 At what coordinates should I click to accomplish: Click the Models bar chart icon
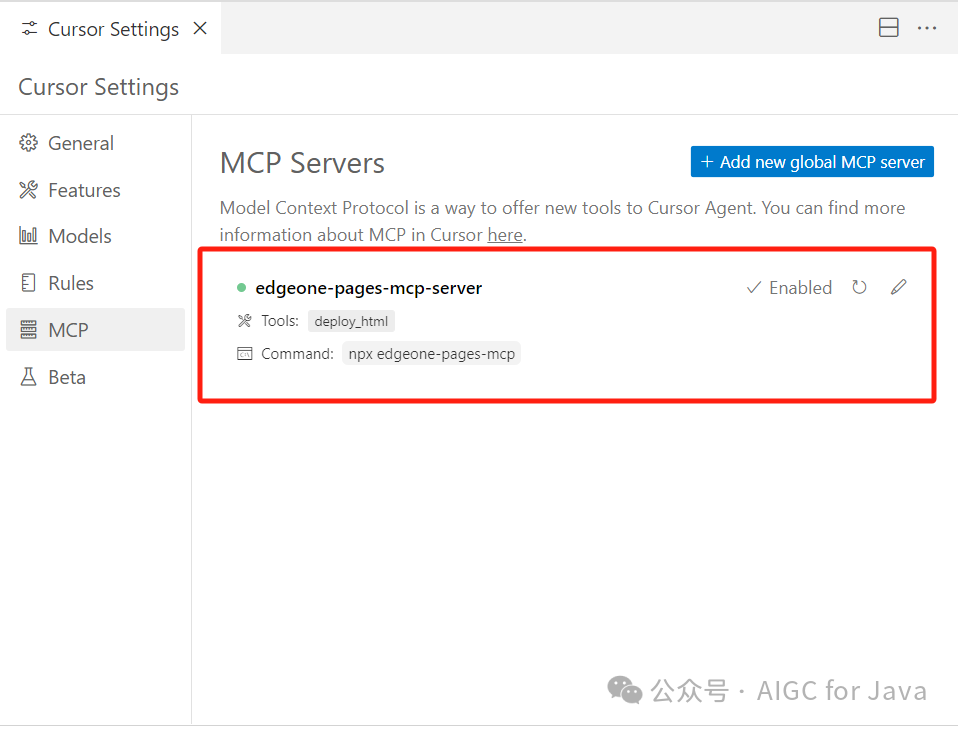coord(28,236)
